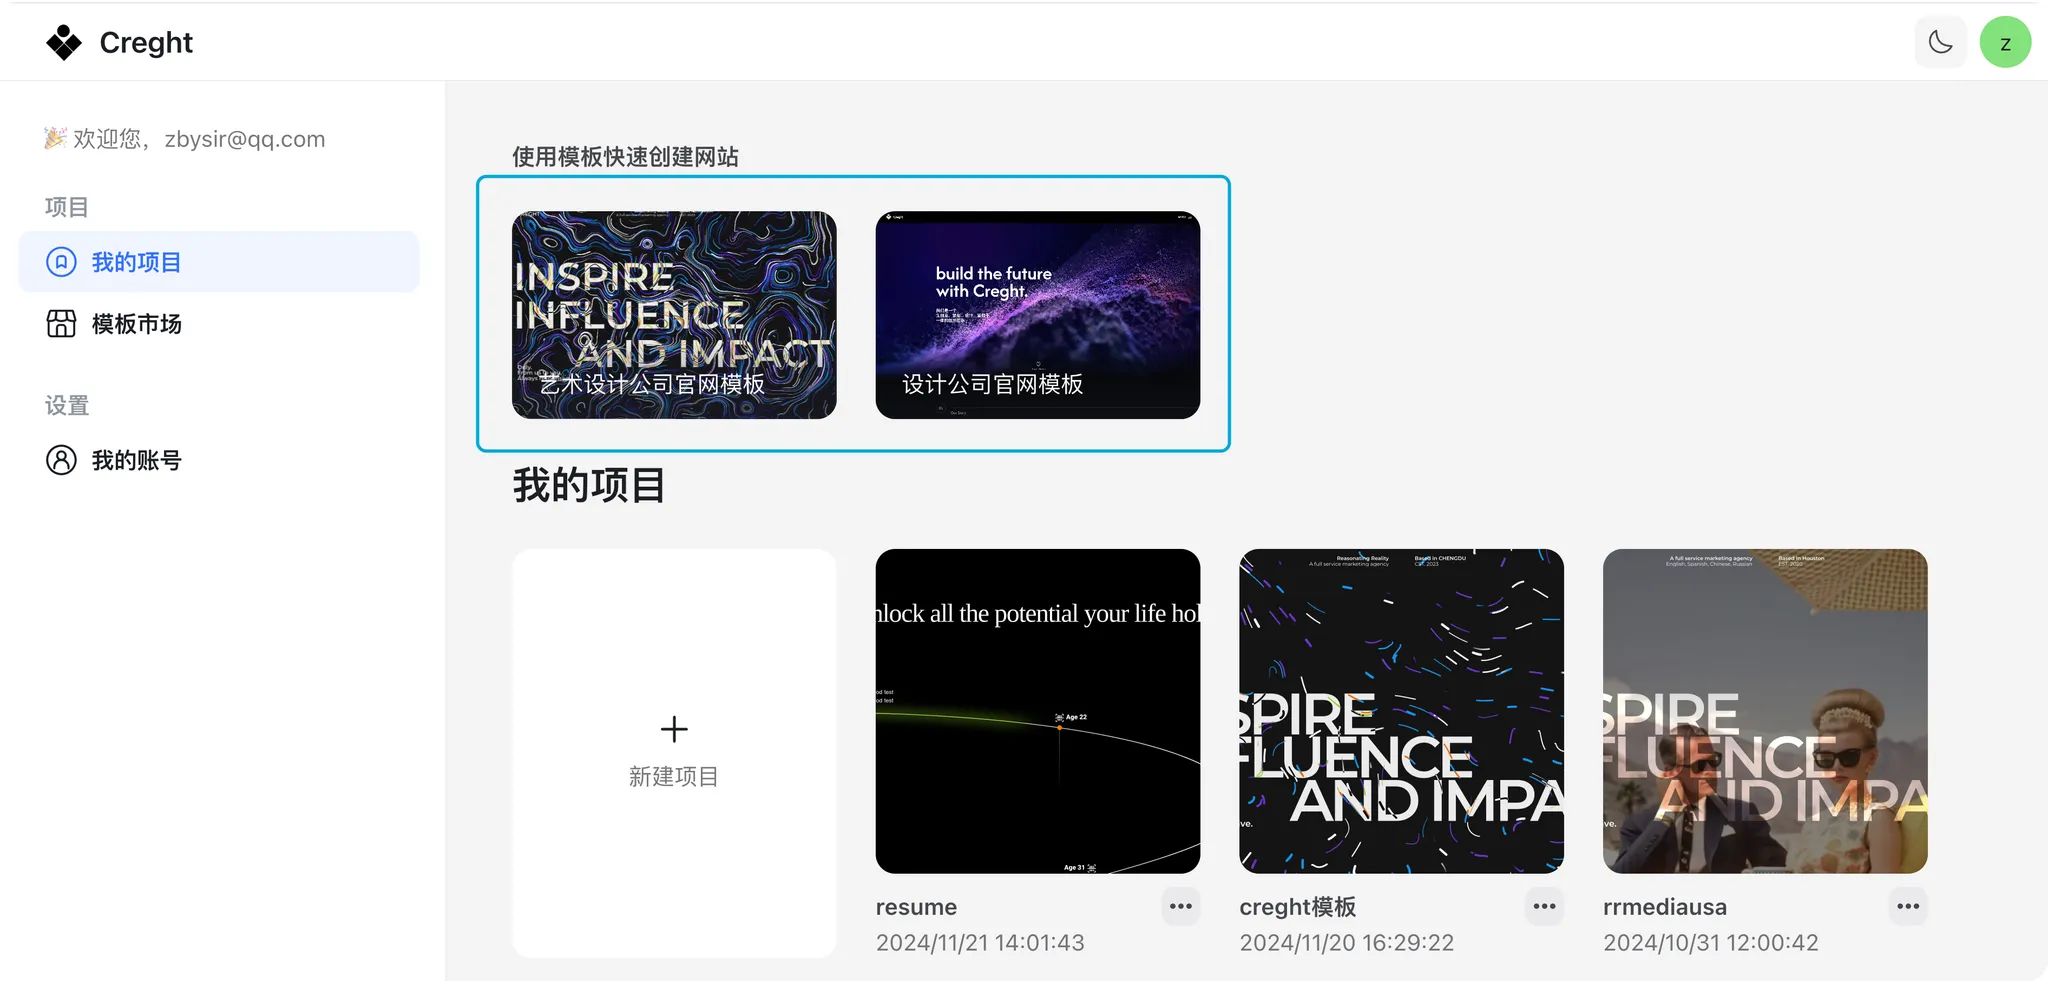Choose the 艺术设计公司官网模板 template
2048x981 pixels.
(x=674, y=315)
